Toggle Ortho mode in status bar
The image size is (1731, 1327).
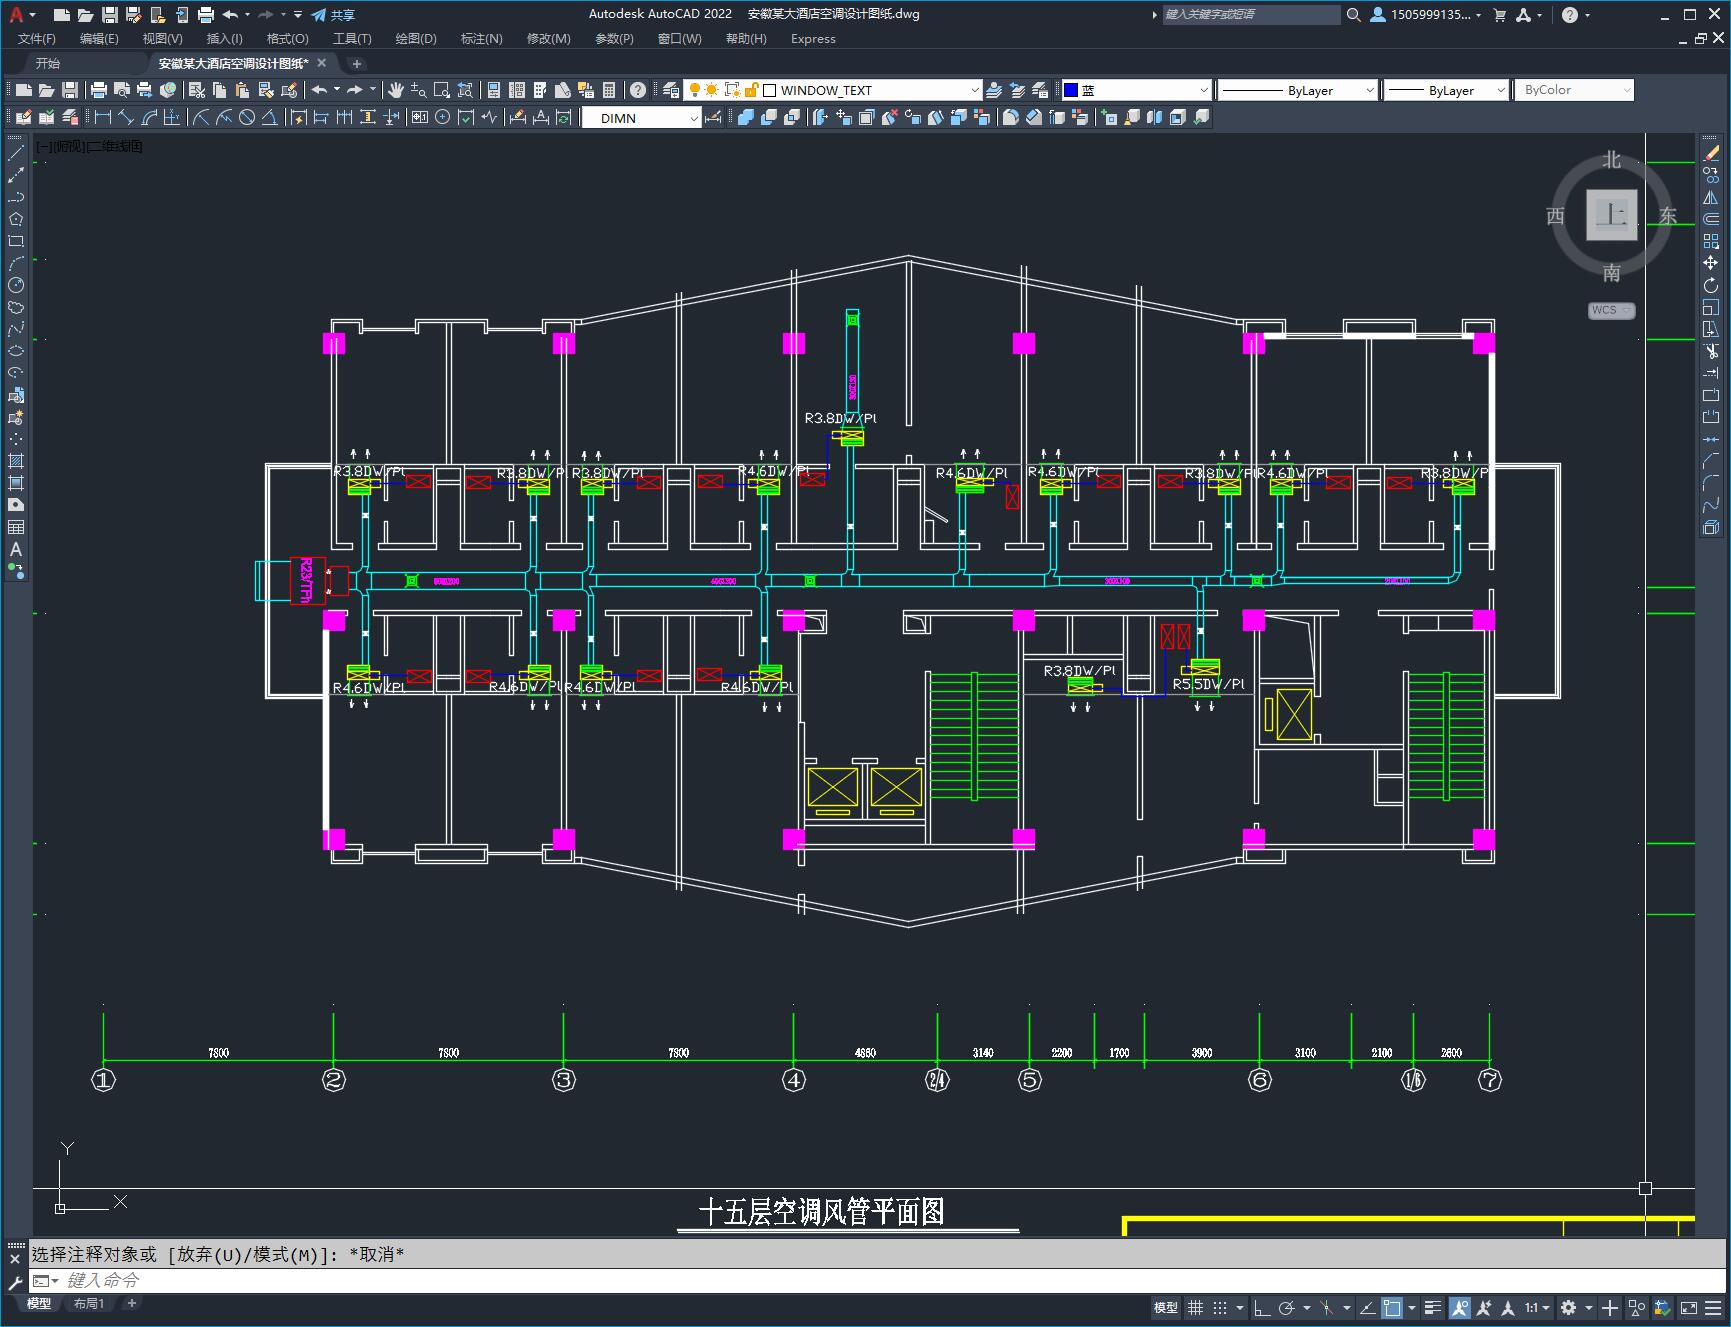(x=1262, y=1307)
